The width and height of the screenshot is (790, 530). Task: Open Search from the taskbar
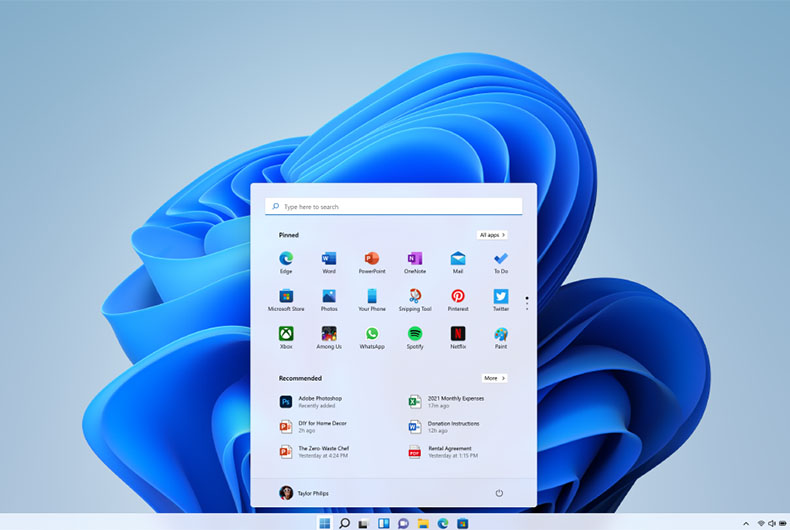tap(345, 523)
